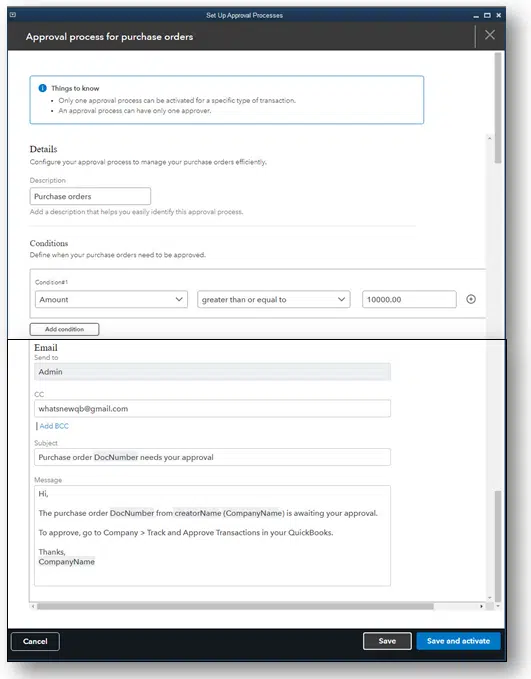Click the vertical scrollbar thumb at top right
This screenshot has height=679, width=531.
498,107
